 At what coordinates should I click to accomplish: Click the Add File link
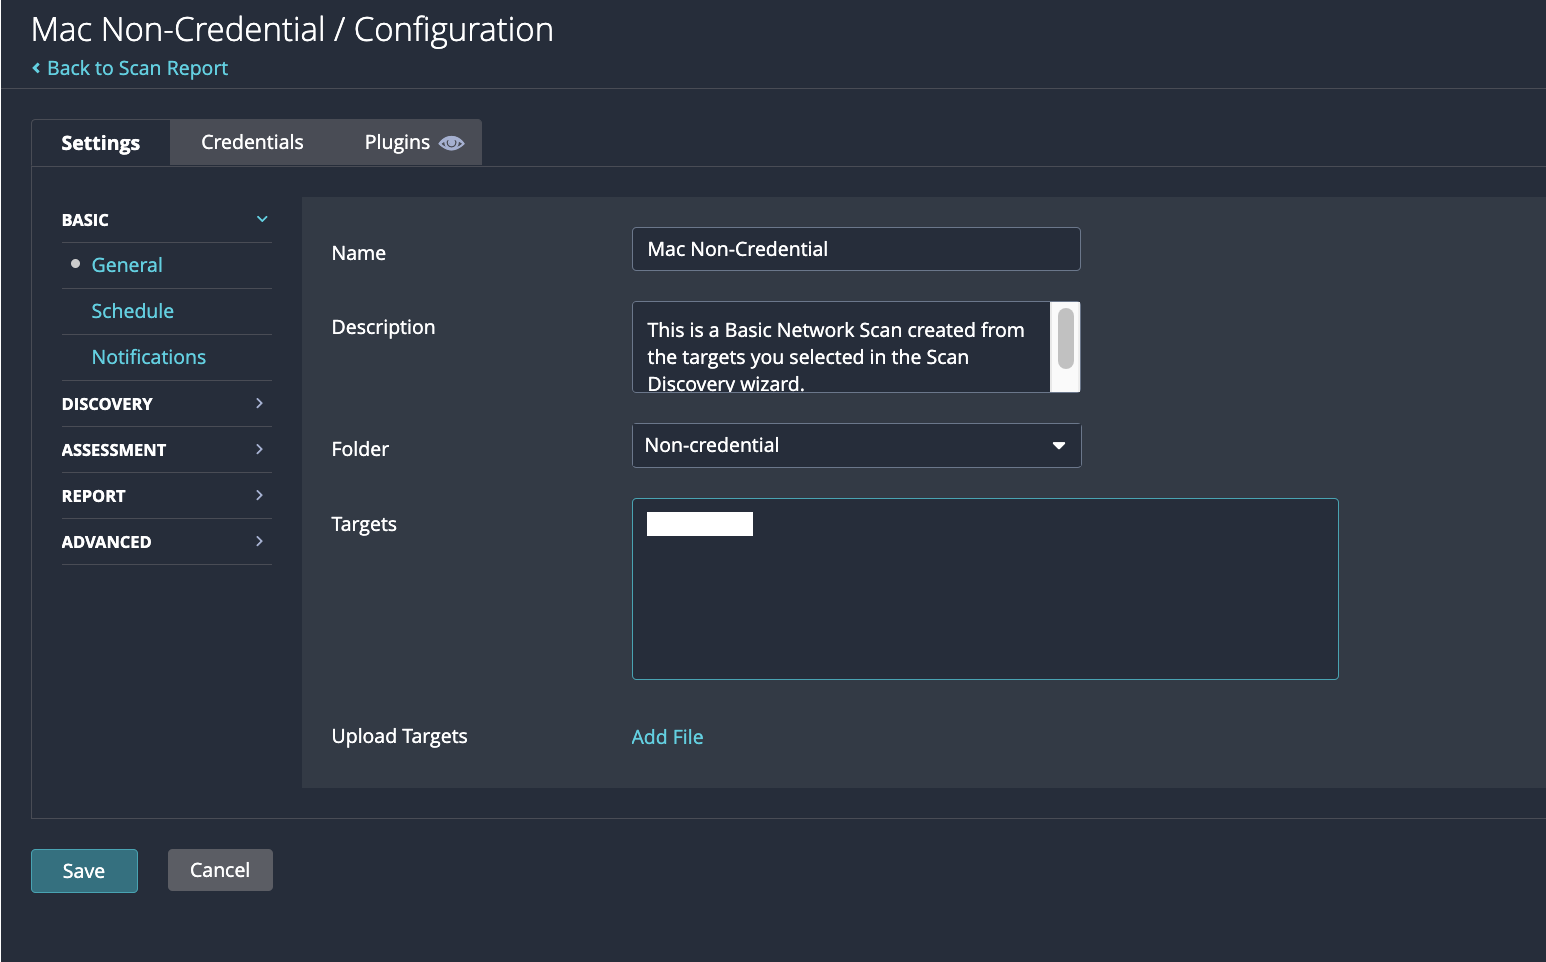coord(667,736)
